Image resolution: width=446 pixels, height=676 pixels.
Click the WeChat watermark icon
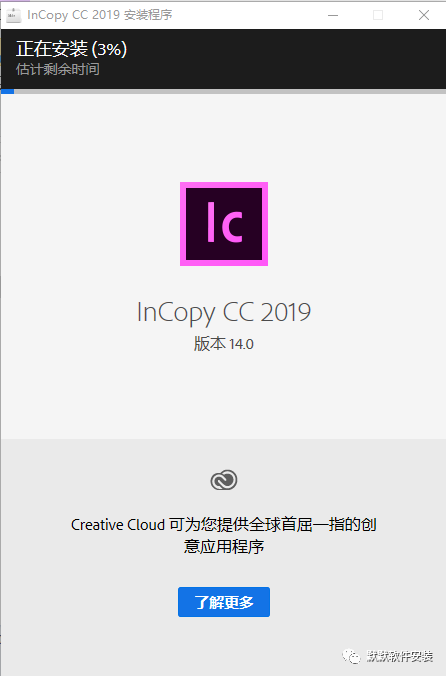[x=351, y=656]
